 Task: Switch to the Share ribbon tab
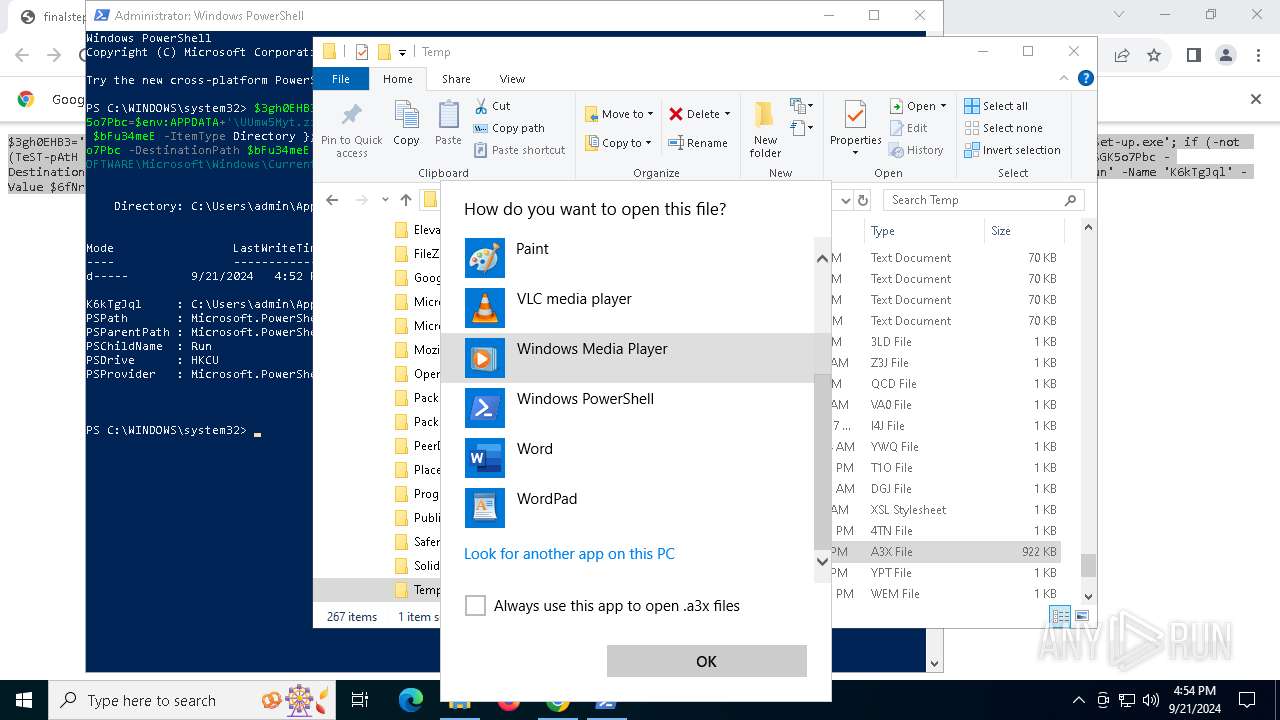point(456,79)
